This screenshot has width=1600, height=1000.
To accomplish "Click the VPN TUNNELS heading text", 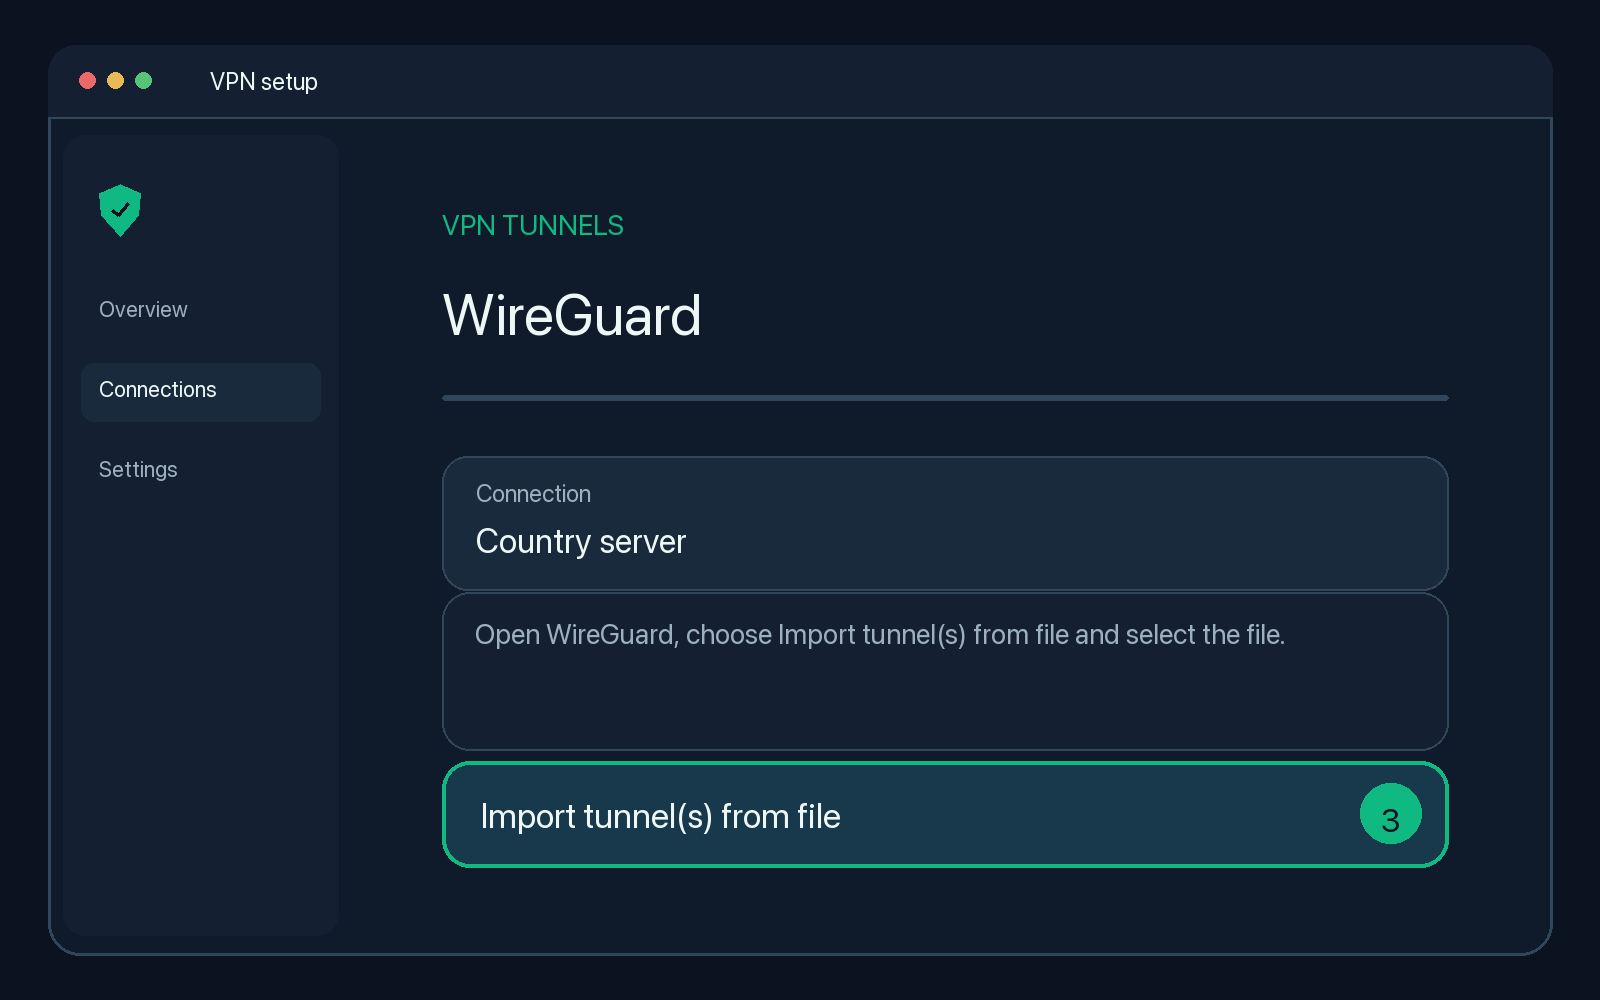I will (533, 226).
